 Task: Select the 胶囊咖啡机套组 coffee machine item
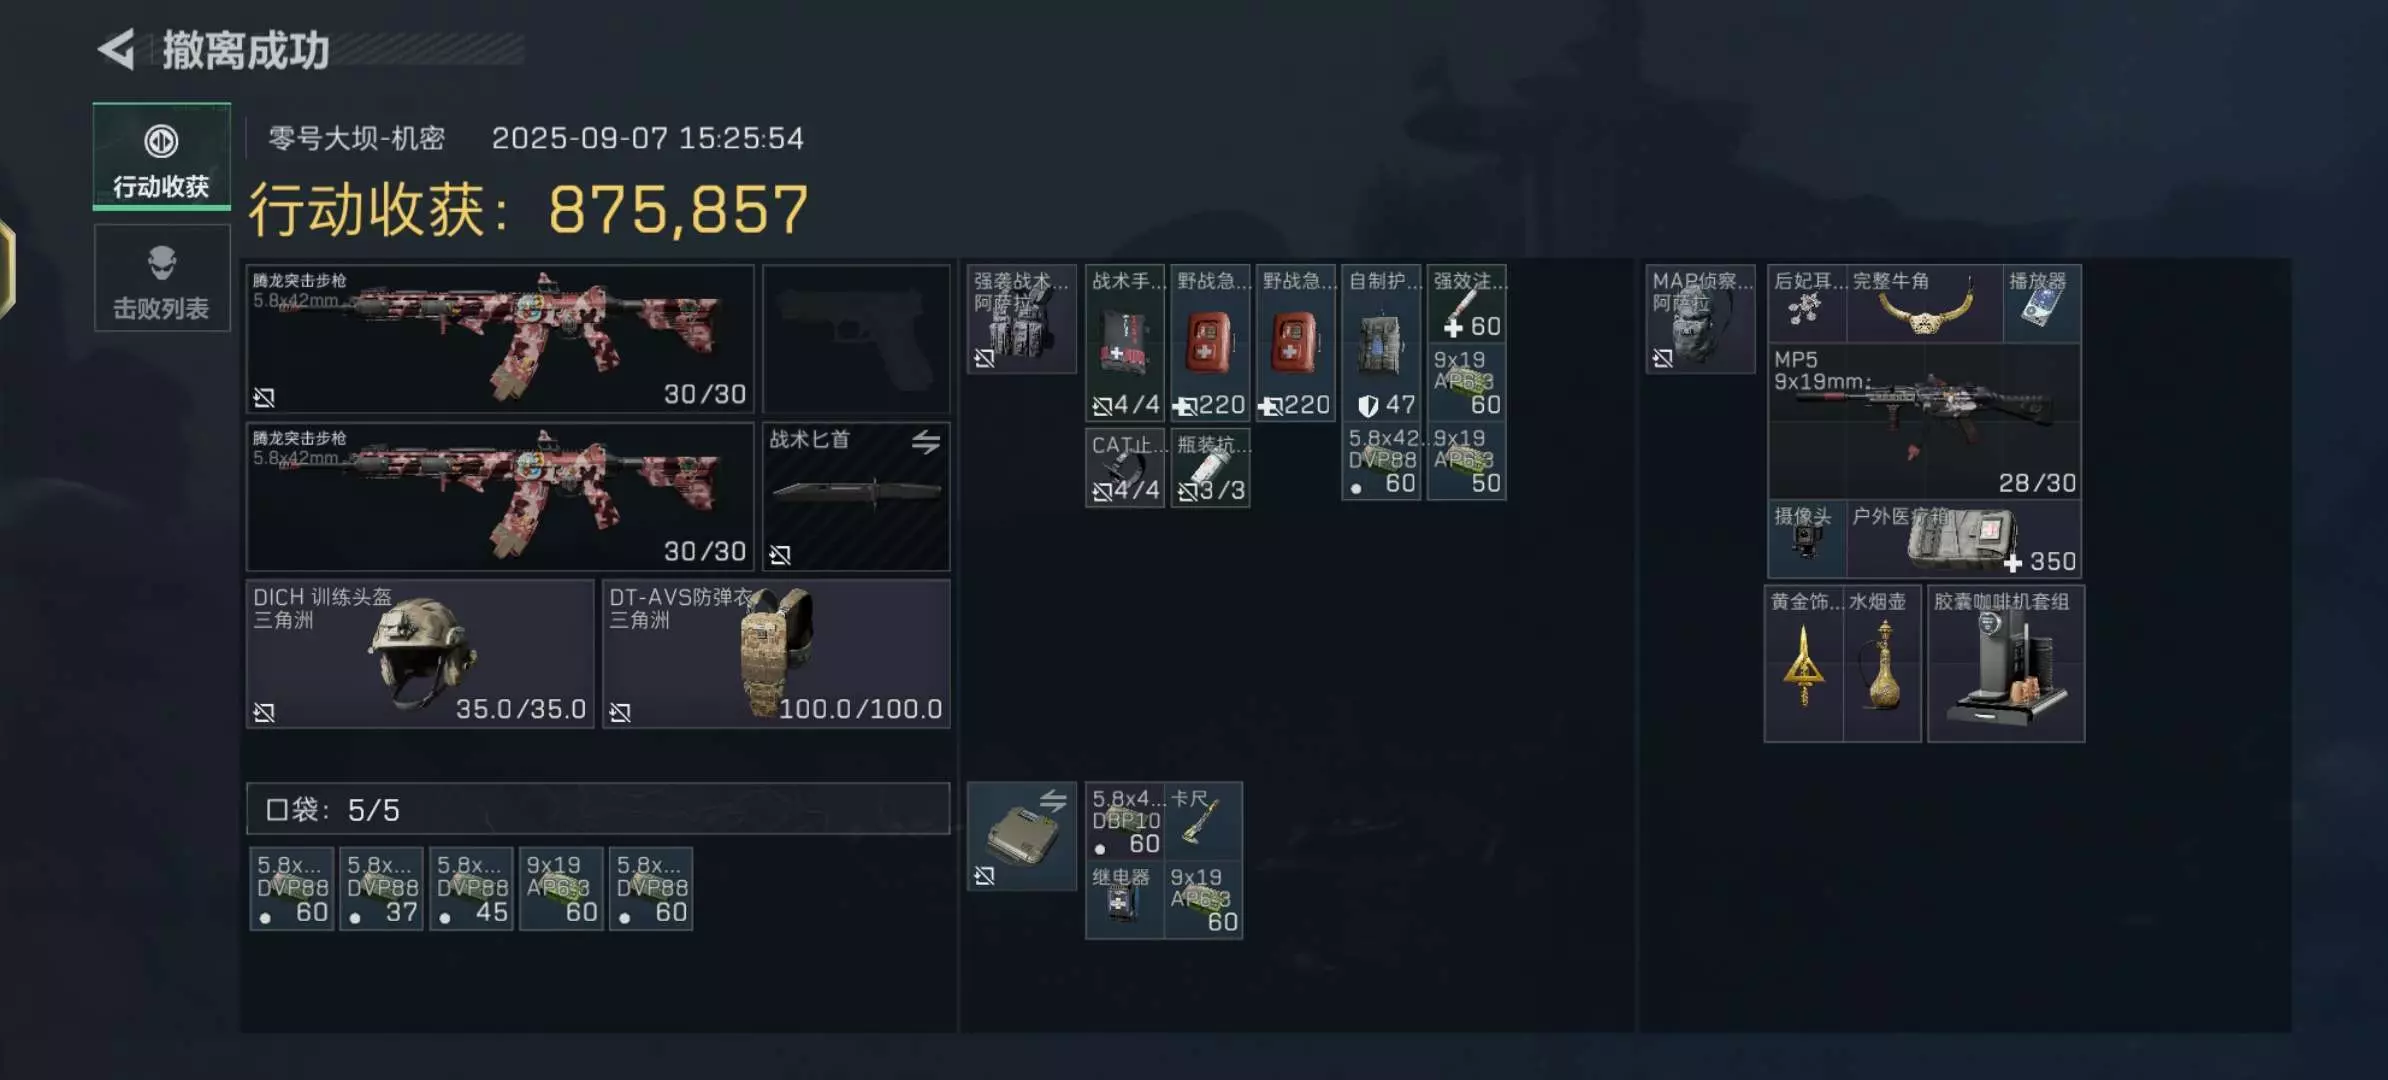(x=2006, y=664)
